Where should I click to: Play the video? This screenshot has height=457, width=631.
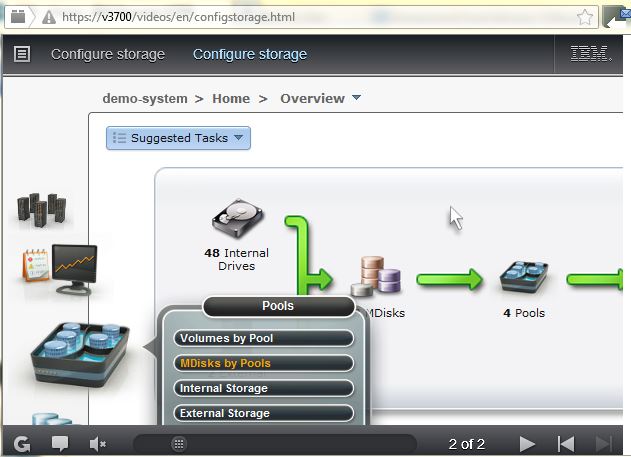[527, 444]
